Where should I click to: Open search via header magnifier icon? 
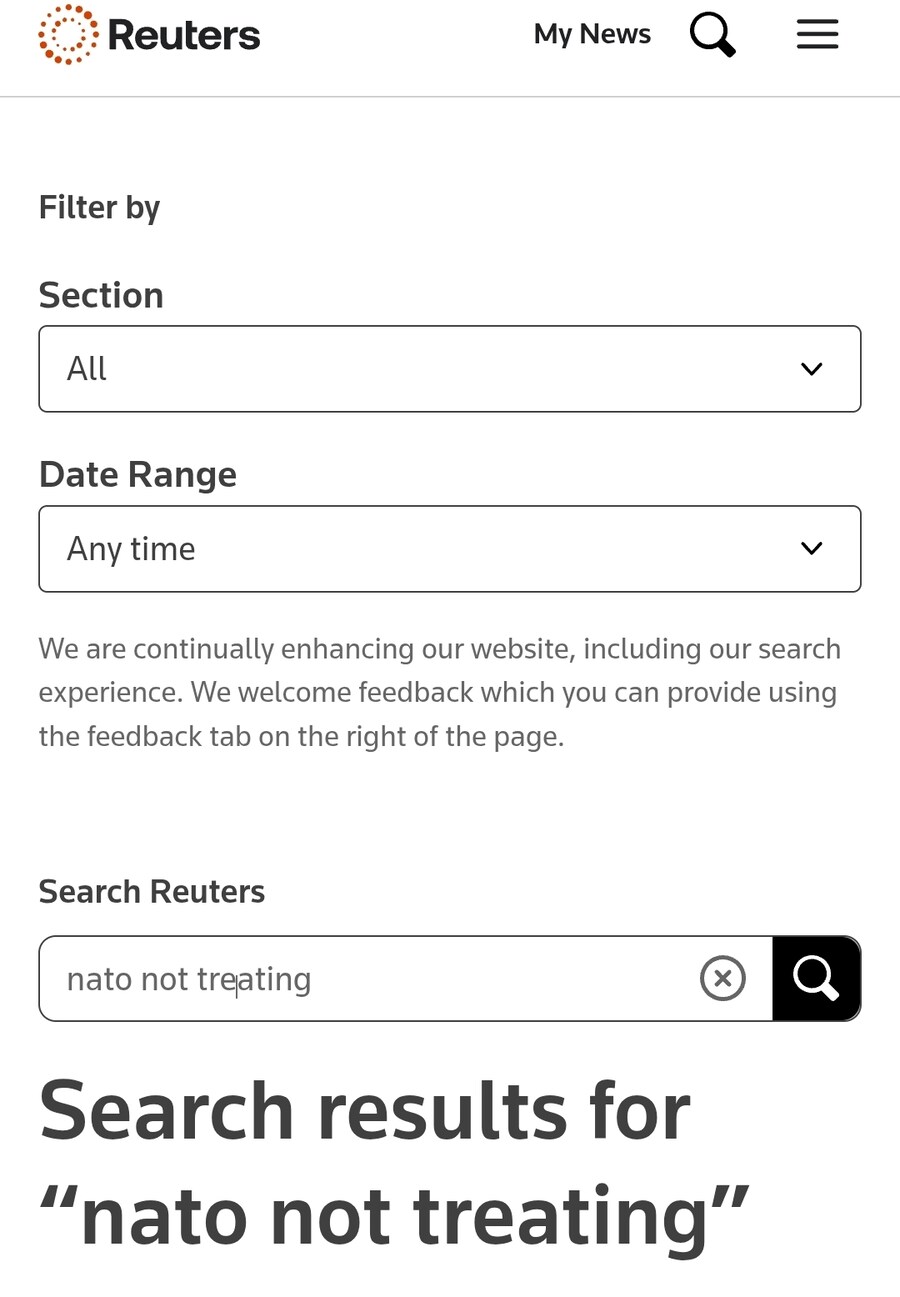(x=713, y=35)
